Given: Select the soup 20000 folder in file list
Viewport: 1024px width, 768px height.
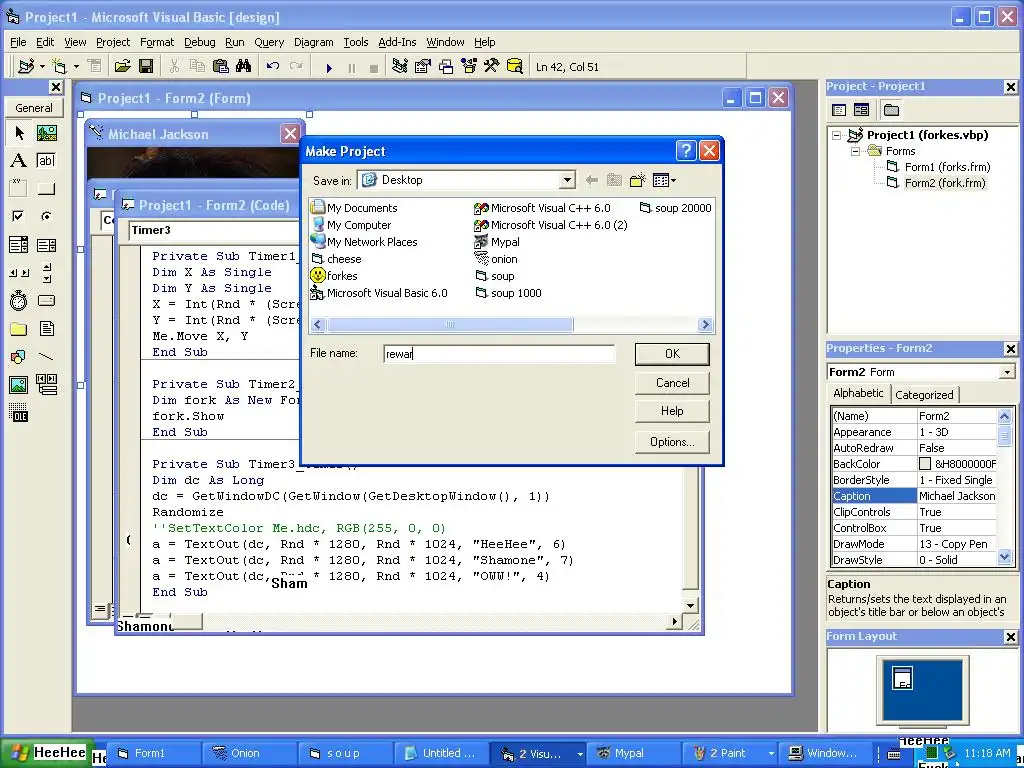Looking at the screenshot, I should coord(675,208).
